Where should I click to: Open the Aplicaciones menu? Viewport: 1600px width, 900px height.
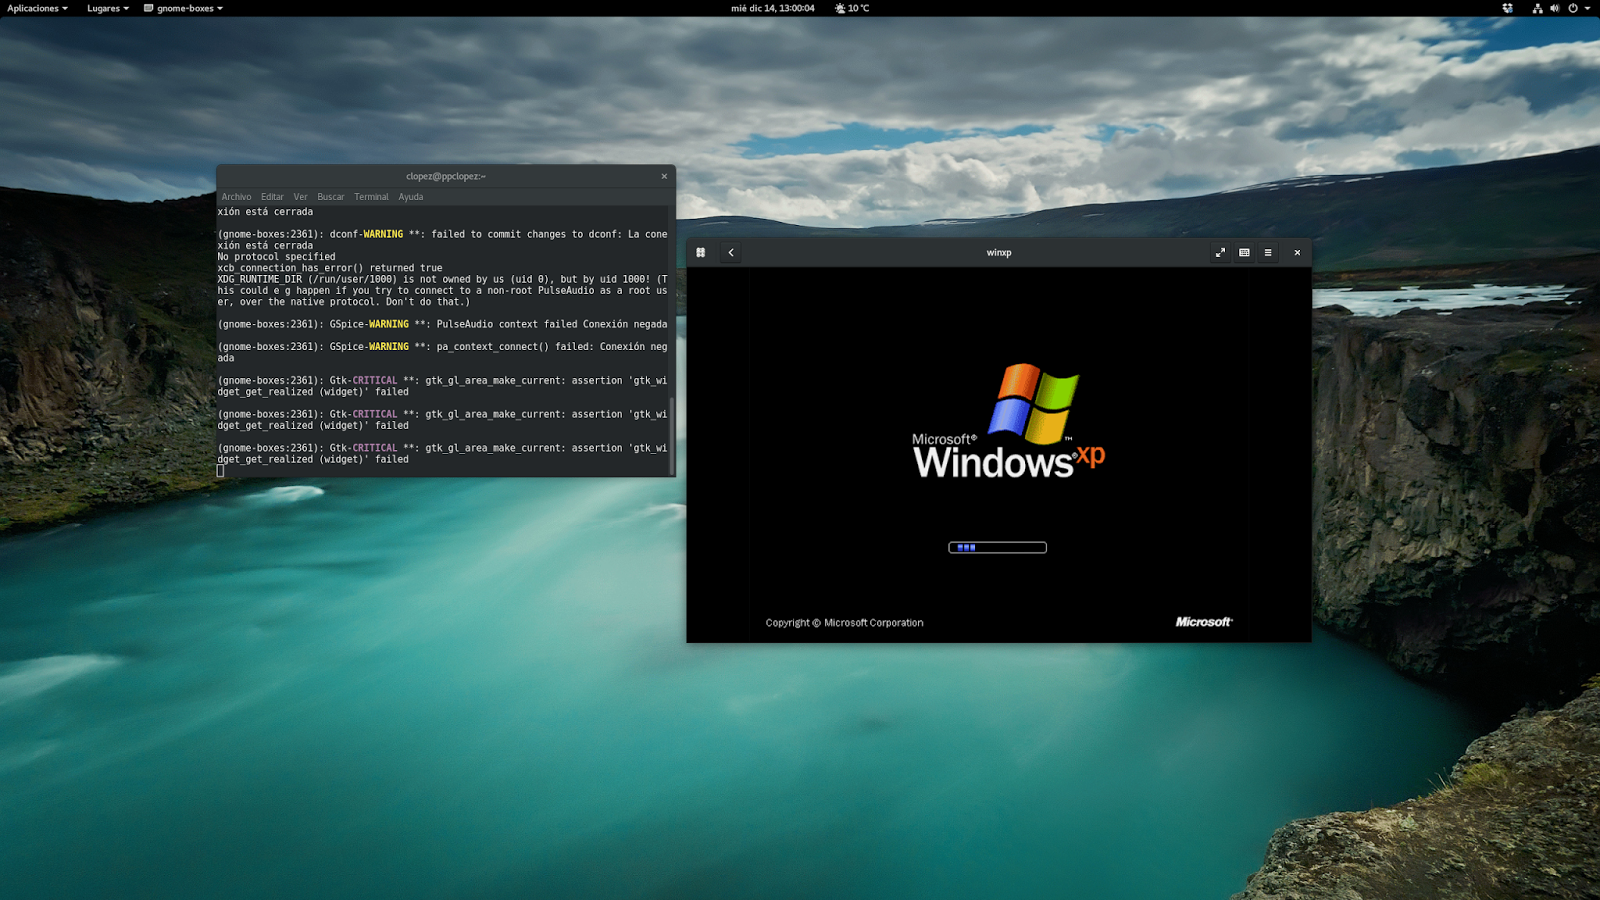click(38, 8)
